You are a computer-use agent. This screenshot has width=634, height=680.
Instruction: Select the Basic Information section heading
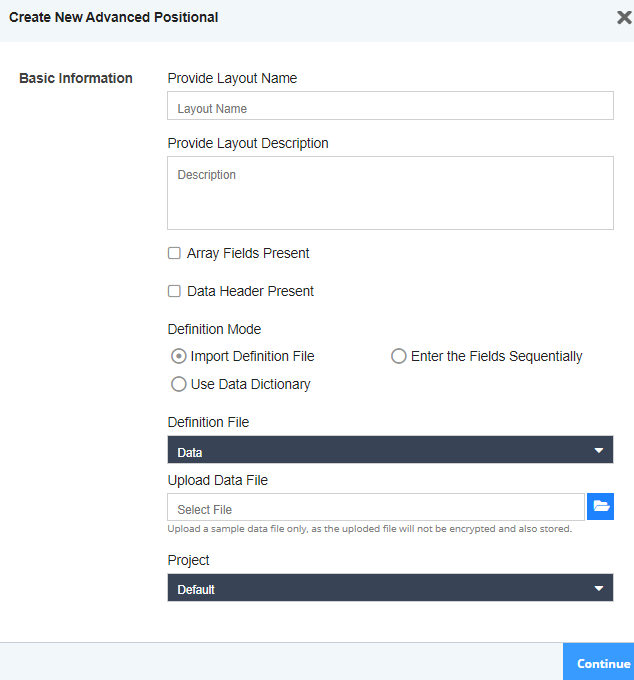76,78
